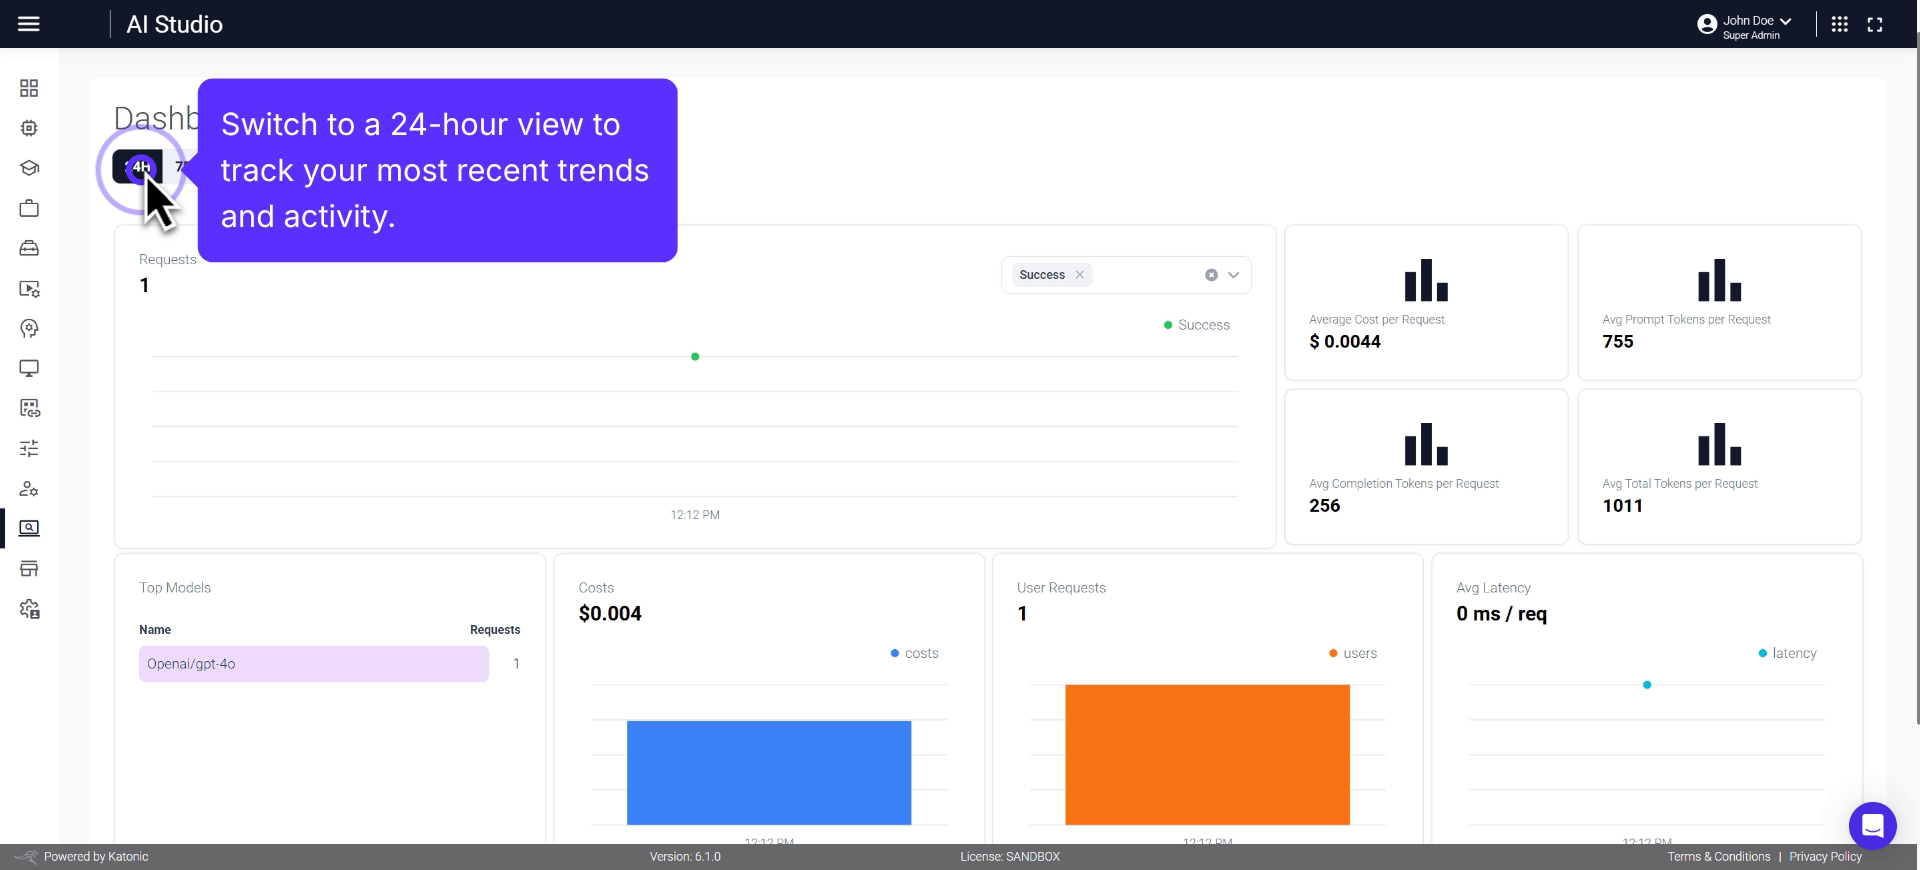The width and height of the screenshot is (1920, 870).
Task: Click the monitor display sidebar icon
Action: tap(29, 369)
